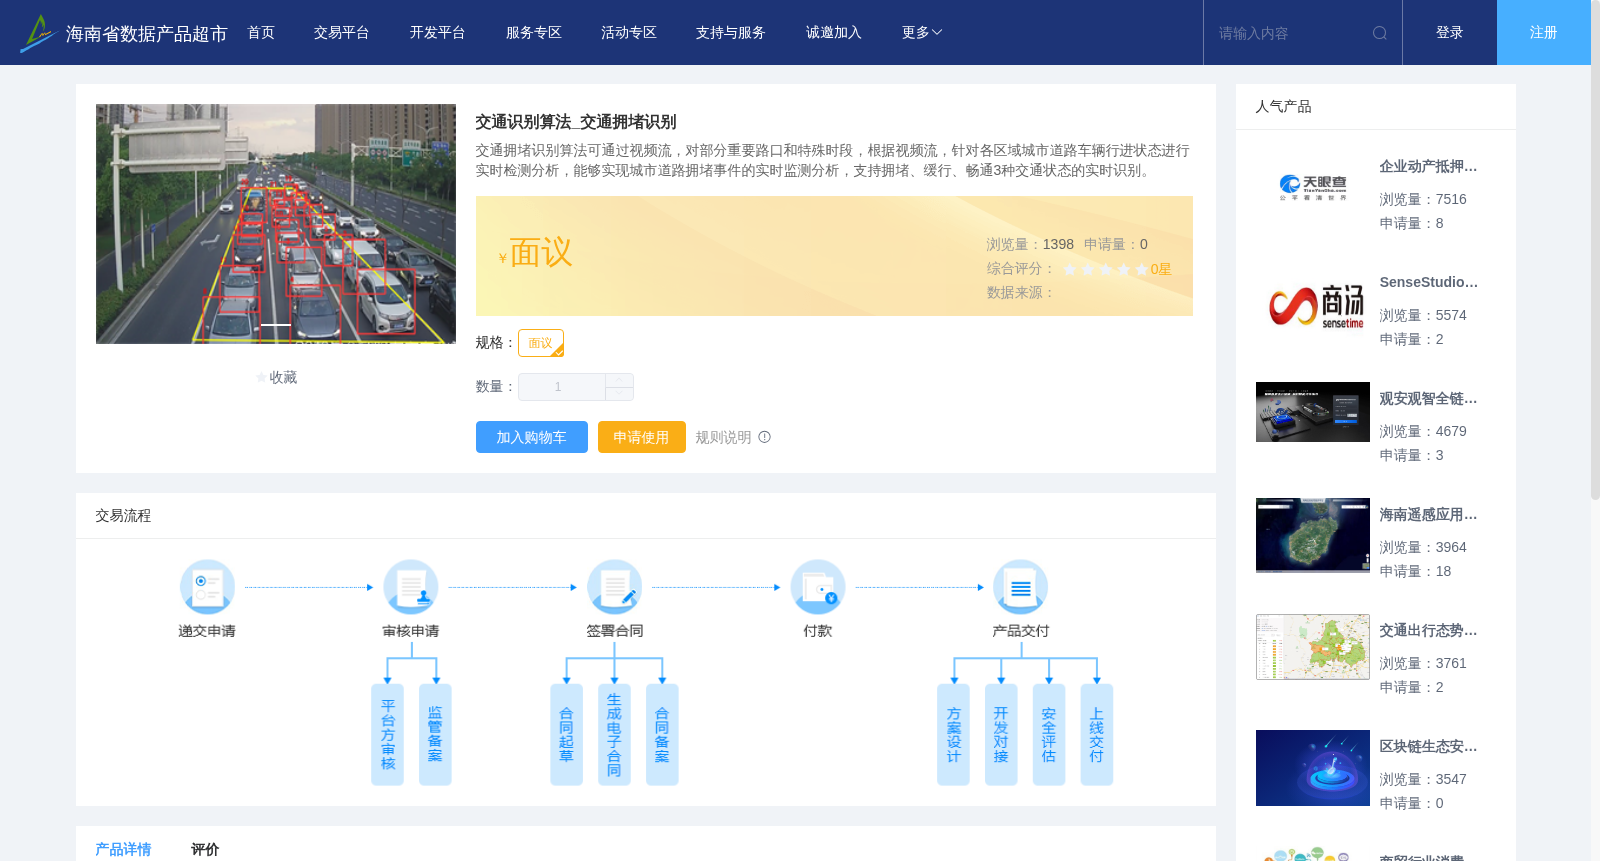The width and height of the screenshot is (1600, 861).
Task: Click the 监管备案 sub-step box
Action: click(435, 735)
